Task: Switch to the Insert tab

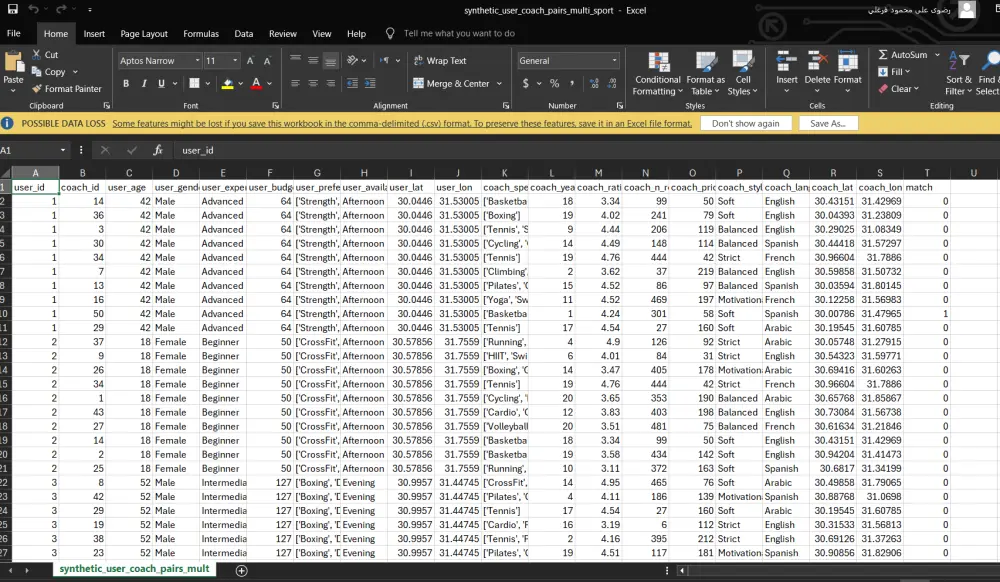Action: coord(94,34)
